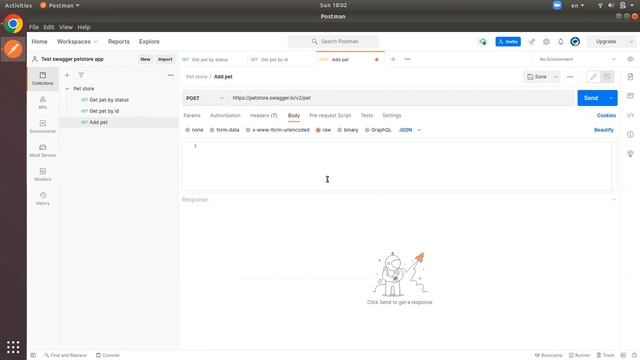Open the Upgrade dropdown arrow

pos(631,42)
